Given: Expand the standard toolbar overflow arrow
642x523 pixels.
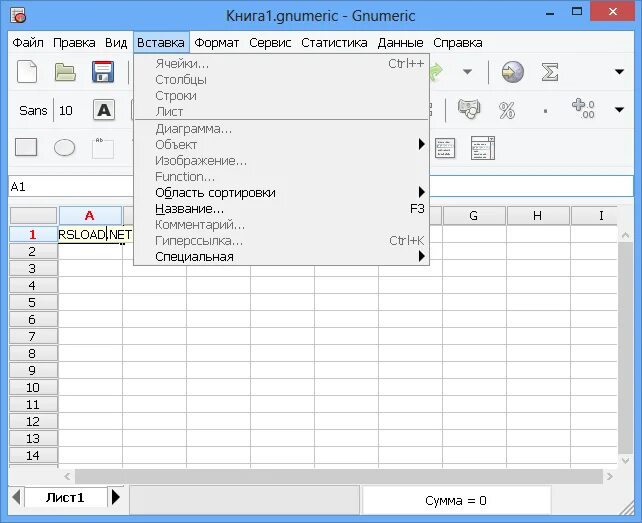Looking at the screenshot, I should click(x=619, y=72).
